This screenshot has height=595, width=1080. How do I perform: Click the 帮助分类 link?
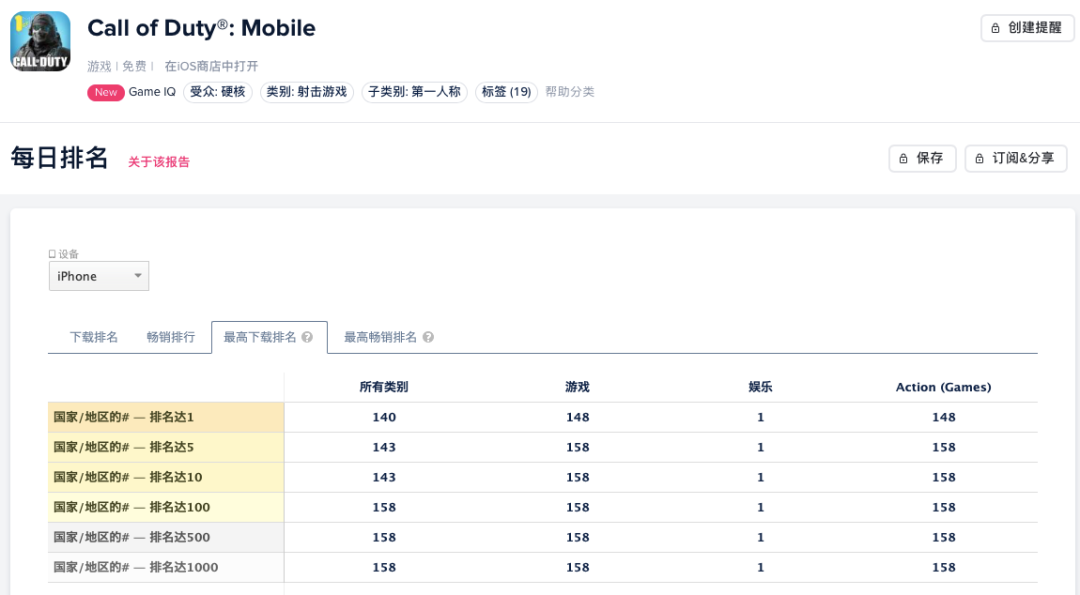coord(570,92)
